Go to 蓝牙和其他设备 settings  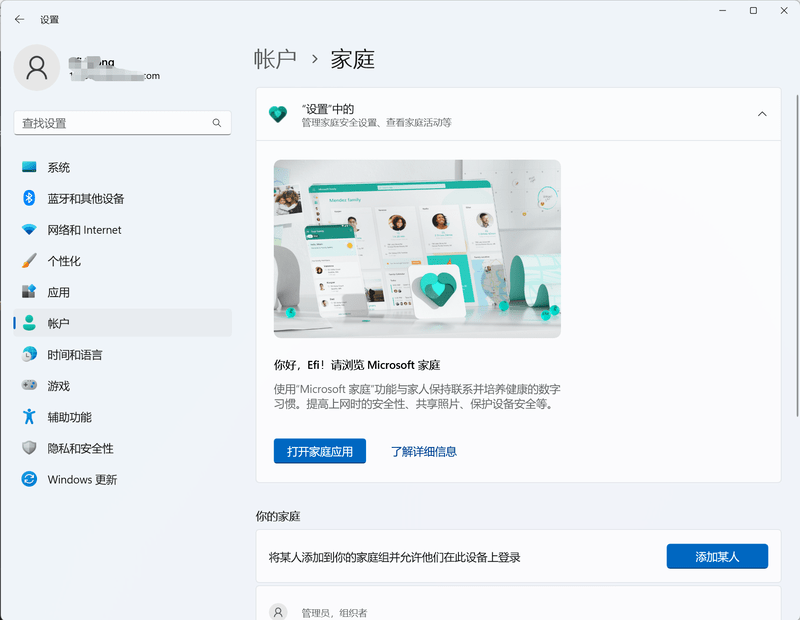click(x=122, y=199)
